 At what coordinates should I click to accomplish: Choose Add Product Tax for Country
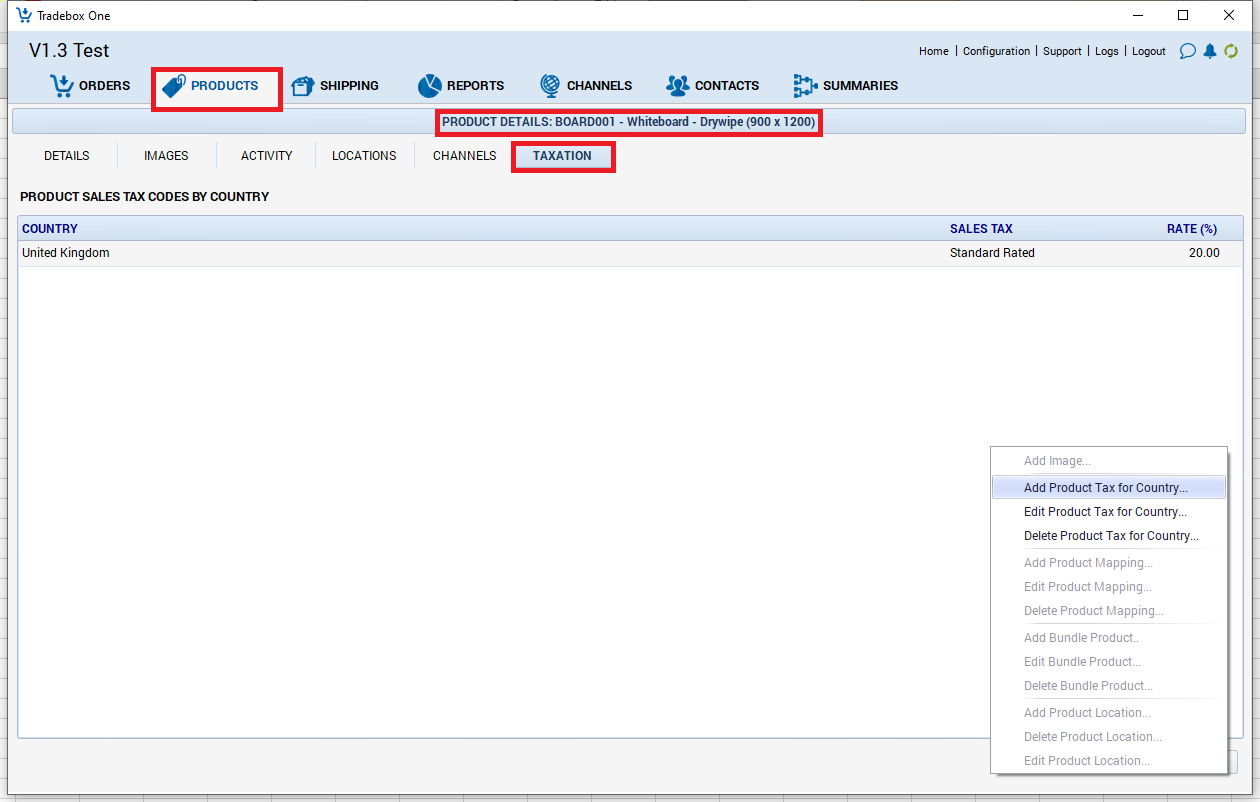tap(1108, 488)
